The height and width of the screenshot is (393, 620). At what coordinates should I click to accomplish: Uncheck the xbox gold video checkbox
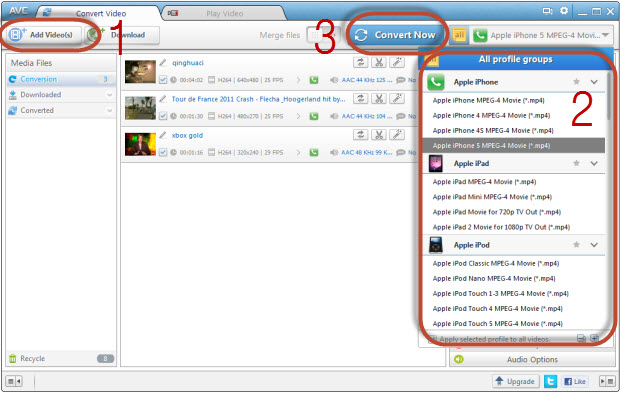click(163, 153)
